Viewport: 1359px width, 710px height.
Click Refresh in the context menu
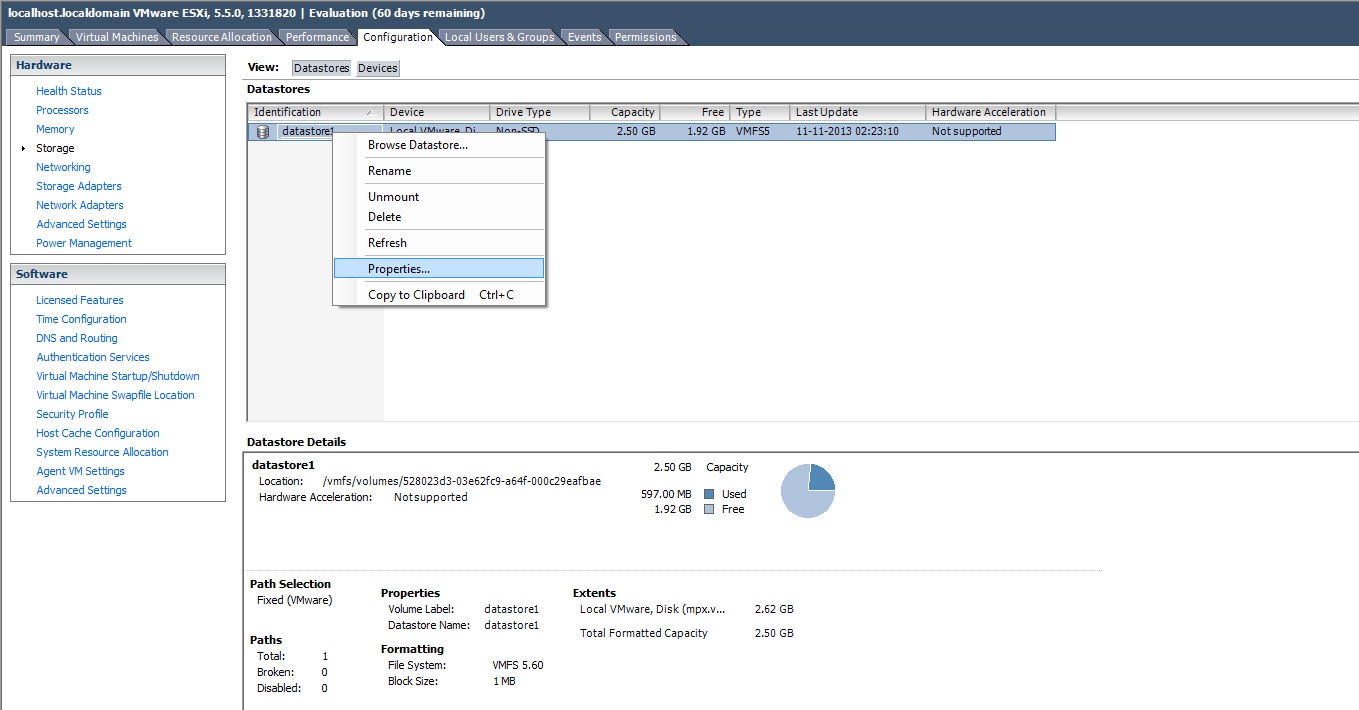coord(440,243)
